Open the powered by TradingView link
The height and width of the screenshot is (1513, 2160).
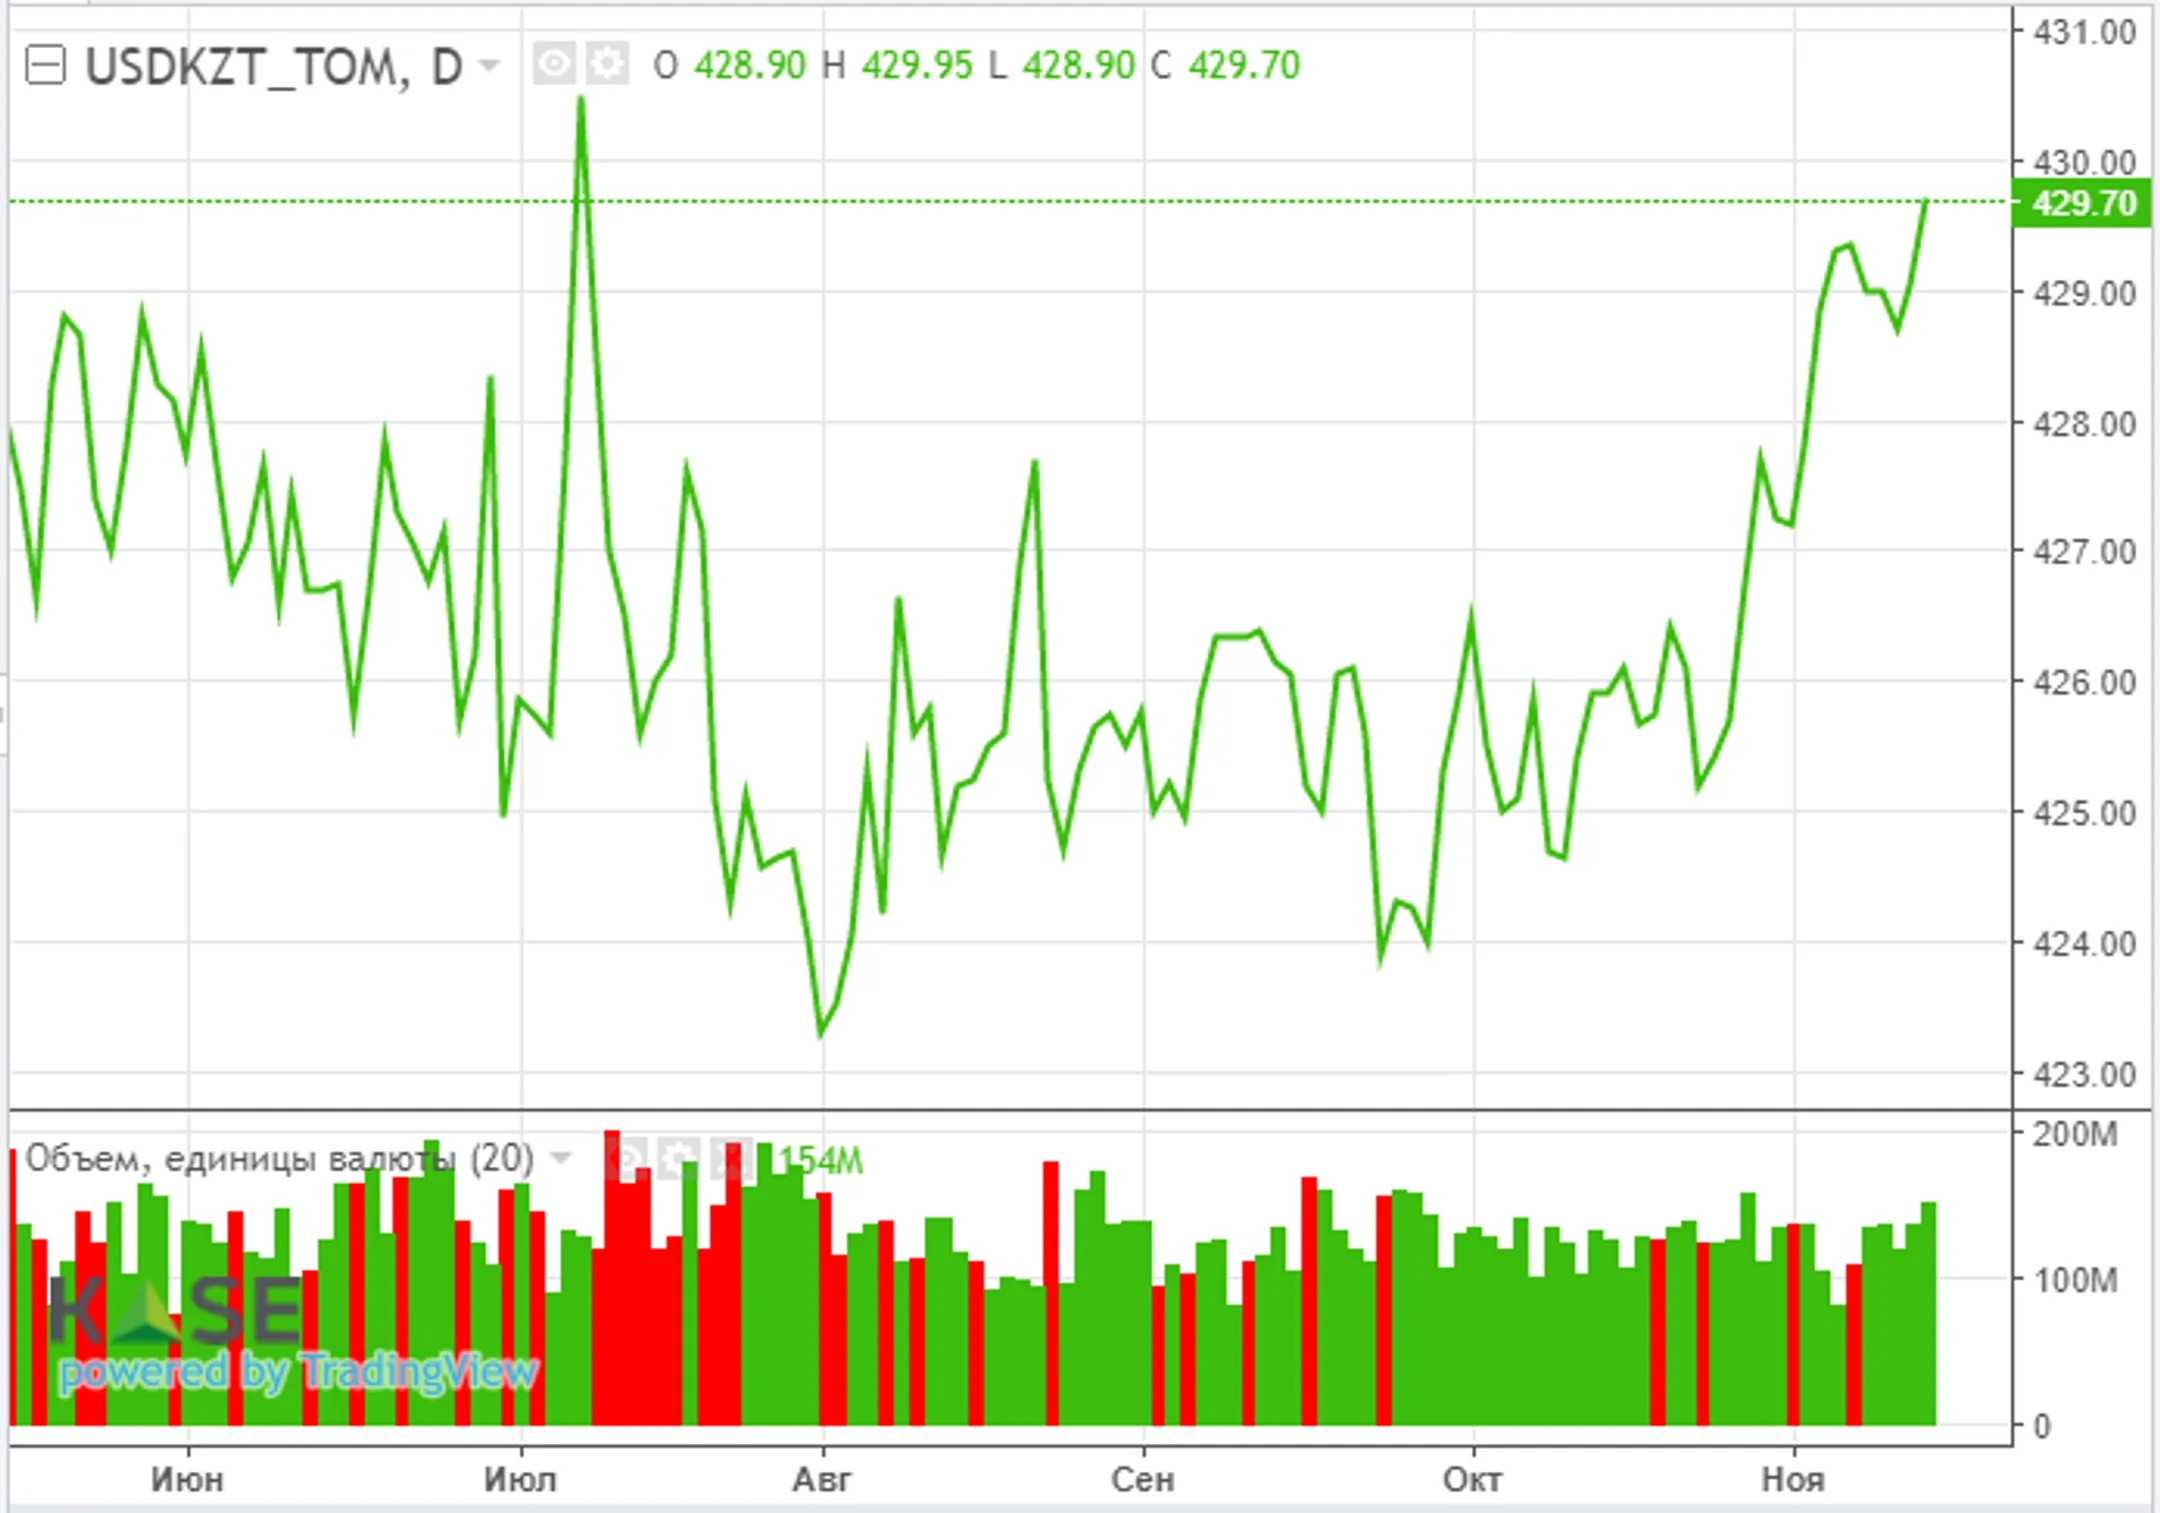click(298, 1371)
